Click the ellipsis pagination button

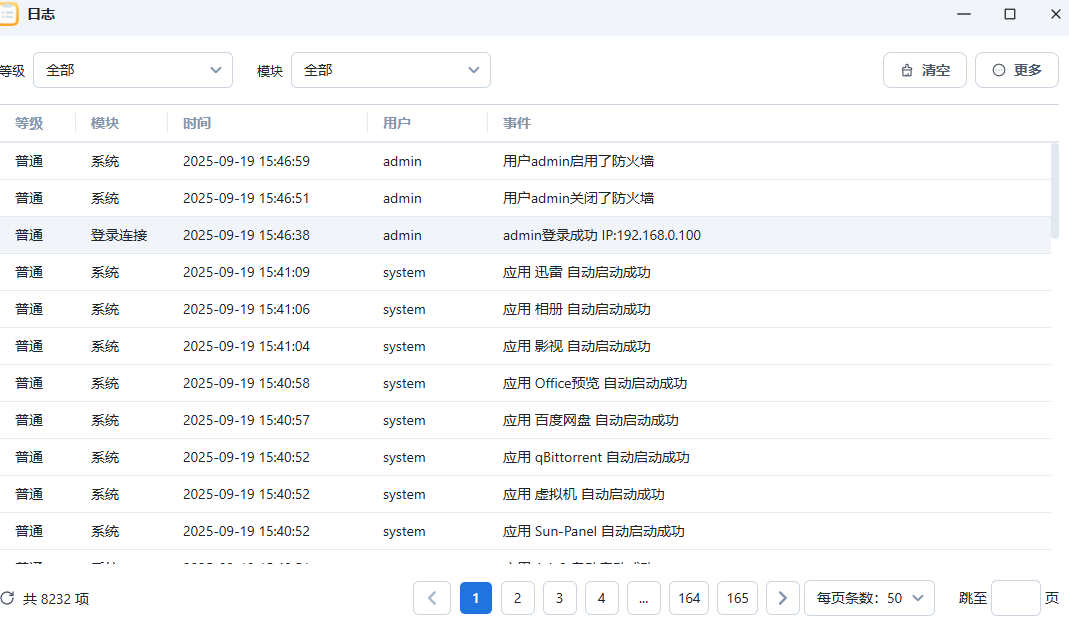click(643, 598)
